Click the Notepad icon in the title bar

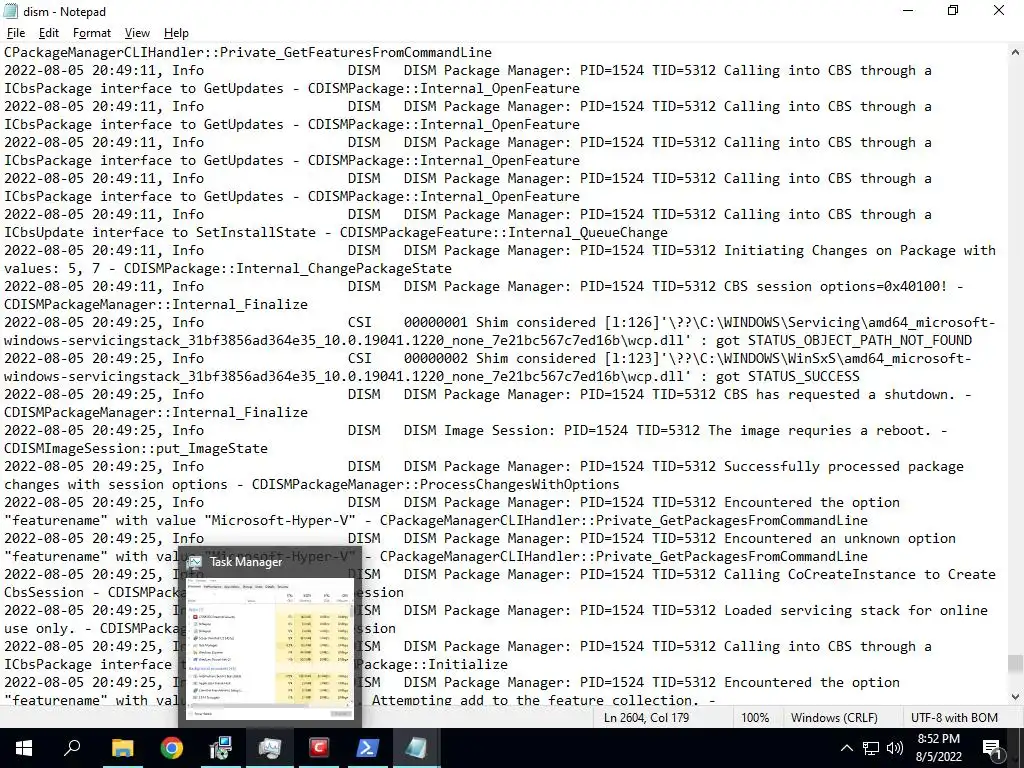coord(10,11)
